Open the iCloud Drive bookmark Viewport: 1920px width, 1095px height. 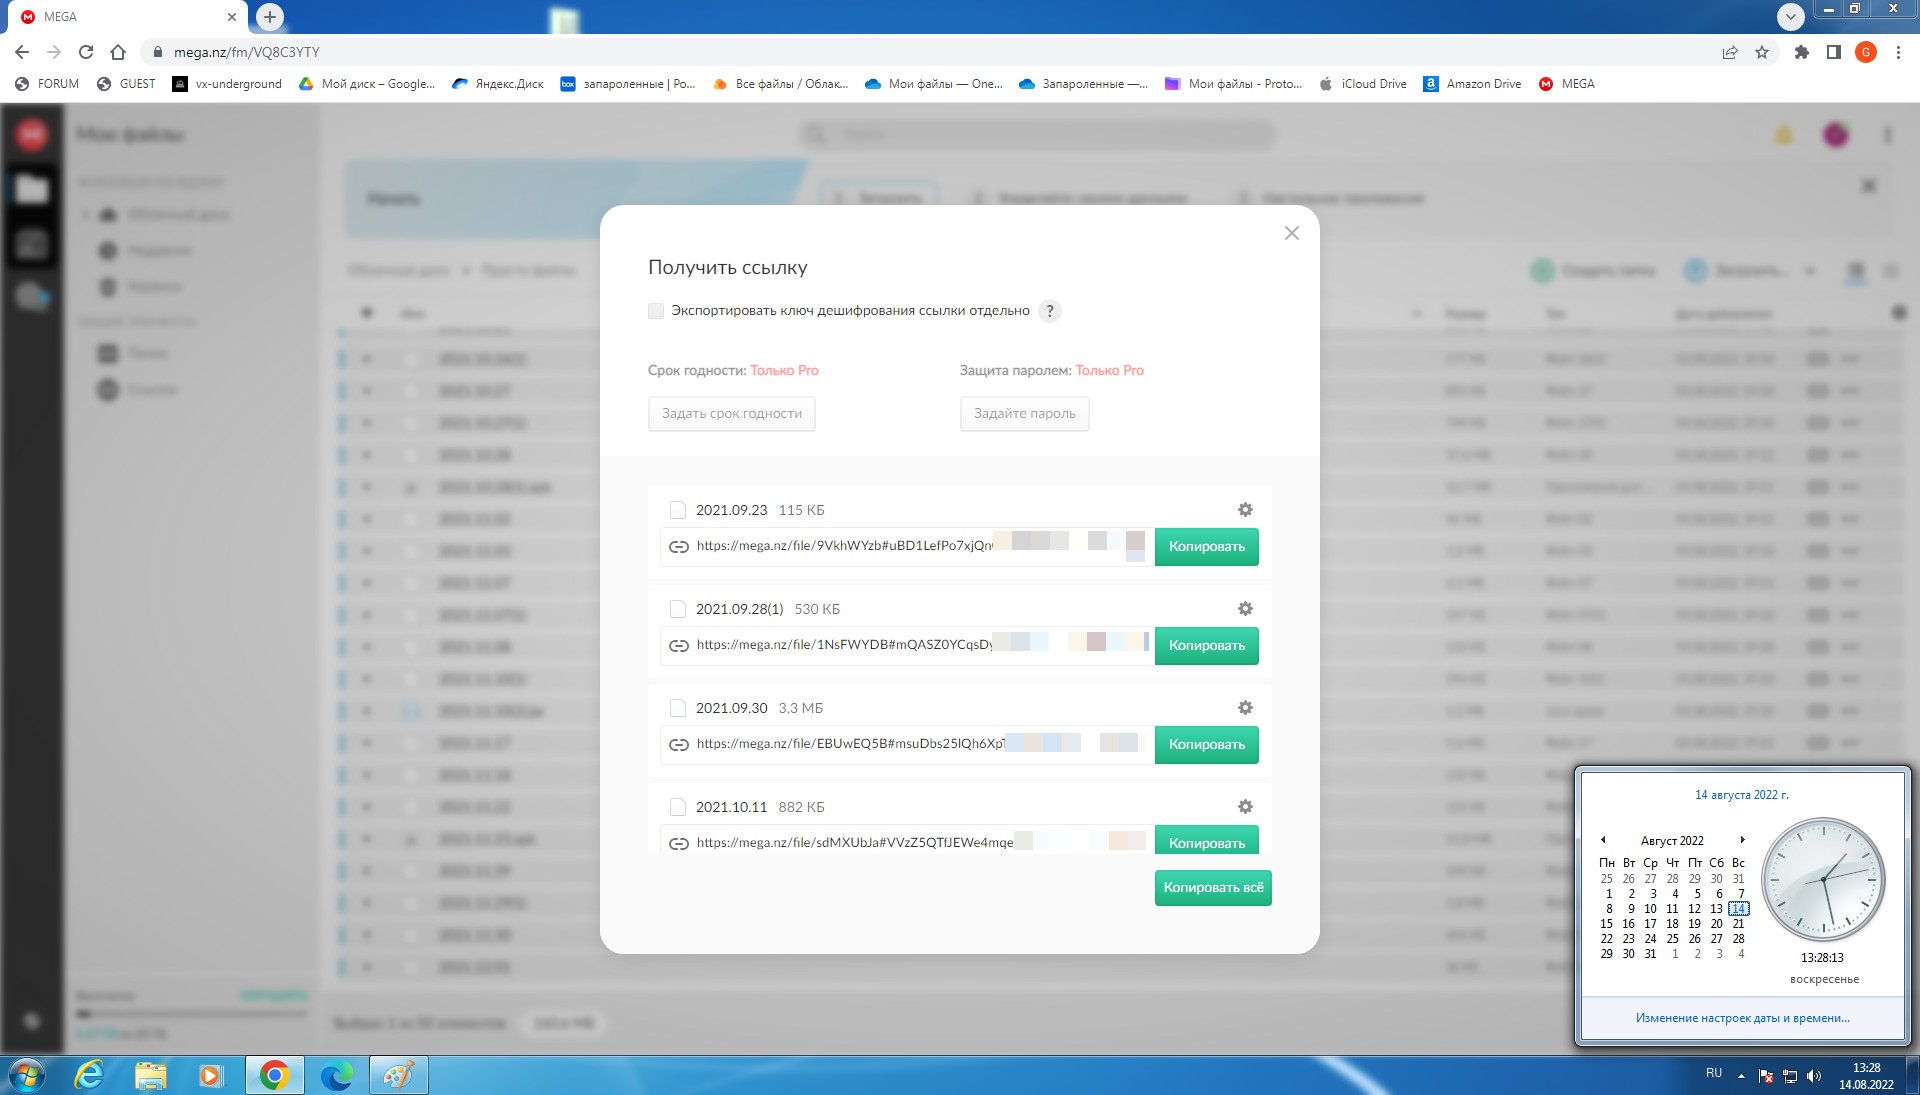pos(1362,84)
